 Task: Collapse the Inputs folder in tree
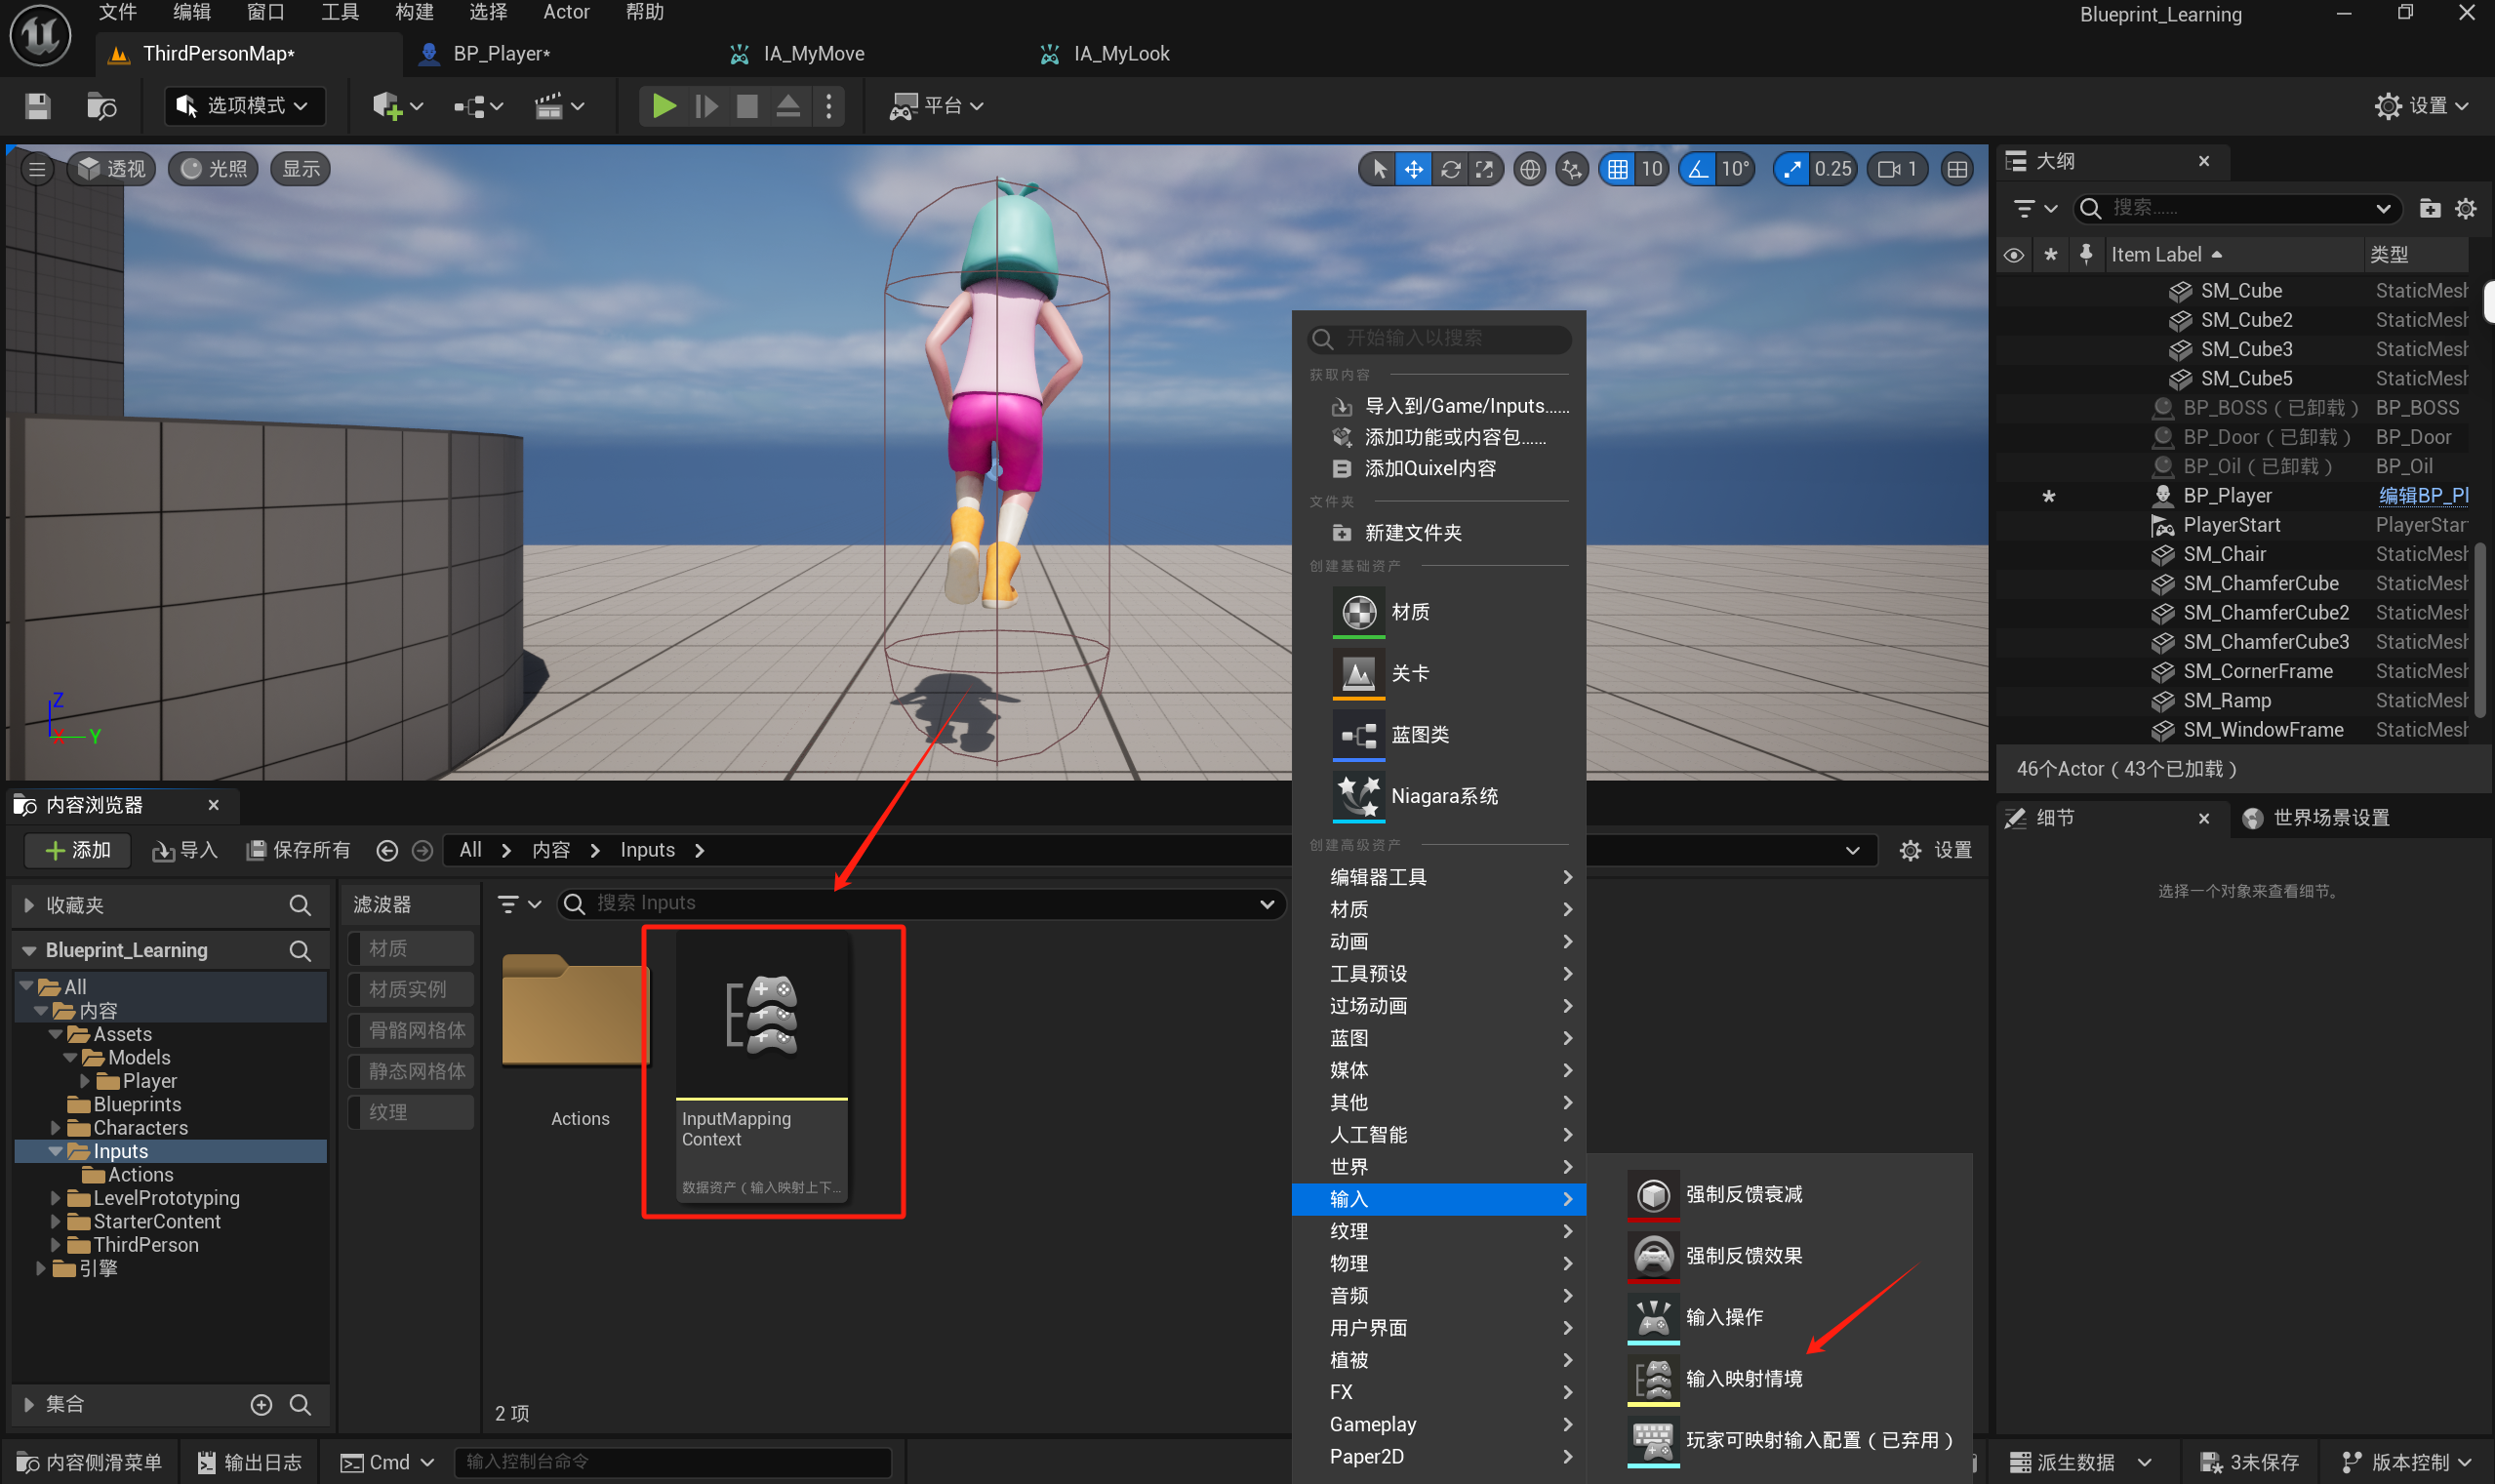point(56,1151)
